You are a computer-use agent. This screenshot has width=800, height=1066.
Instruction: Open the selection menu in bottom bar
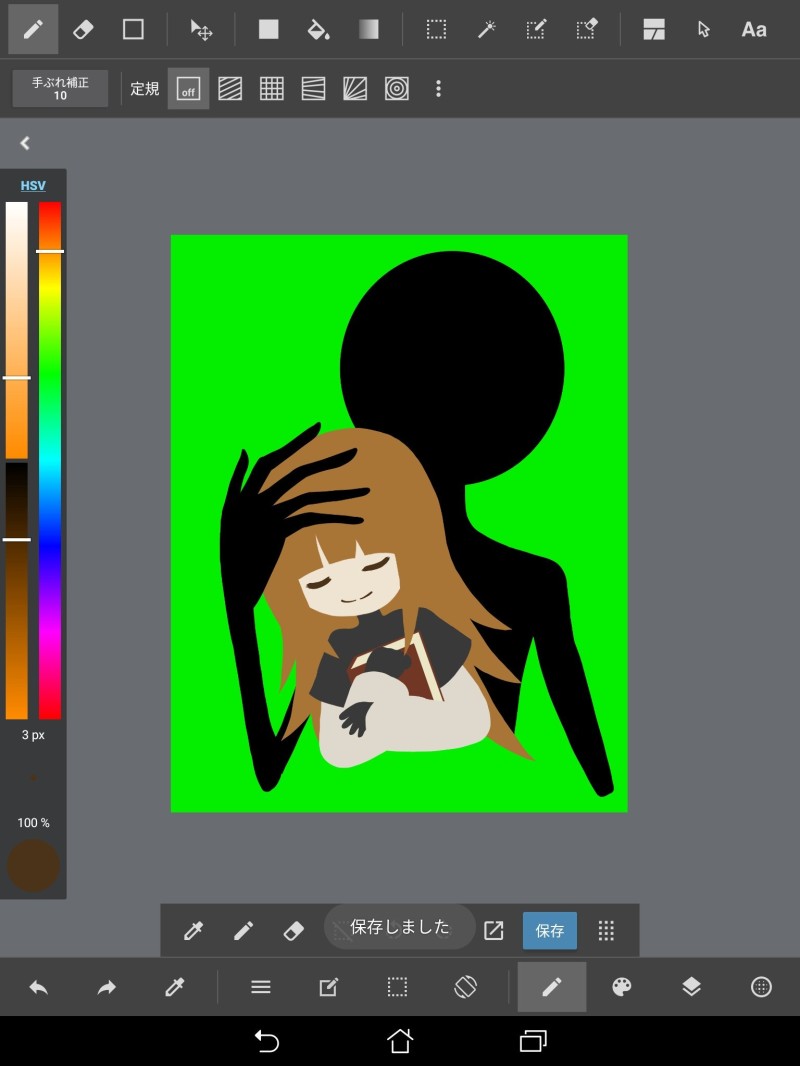point(397,987)
